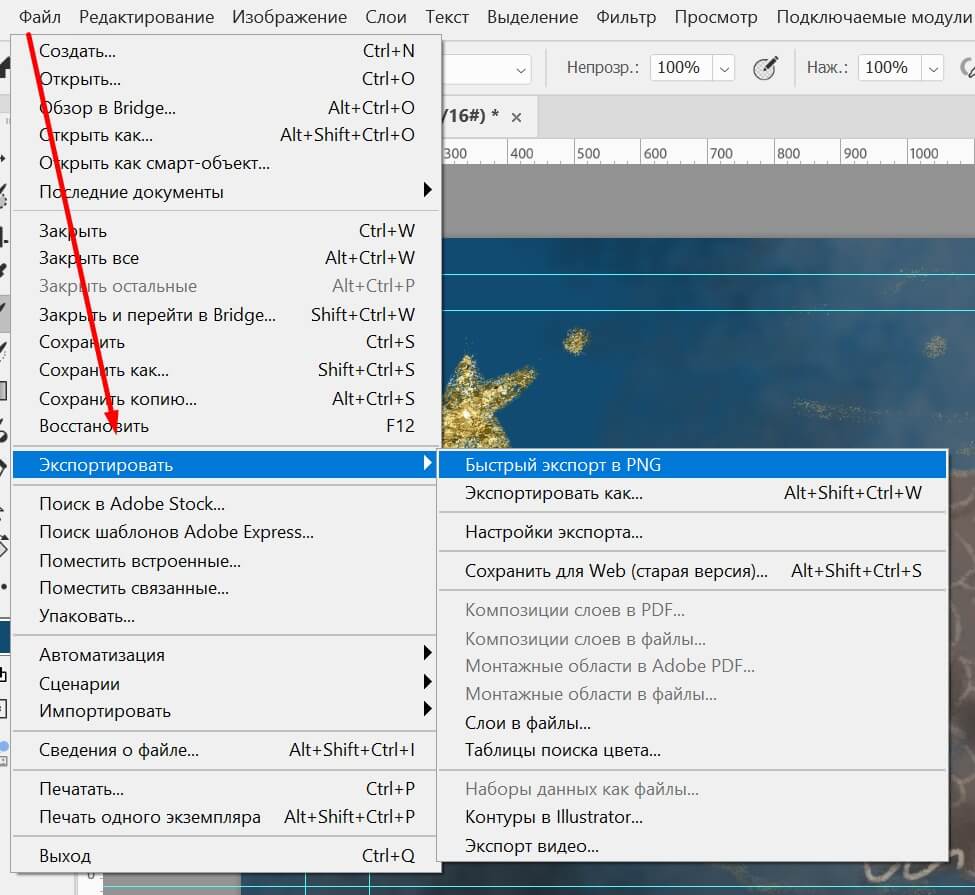The image size is (975, 895).
Task: Click the pressure-for-opacity icon in options bar
Action: (765, 68)
